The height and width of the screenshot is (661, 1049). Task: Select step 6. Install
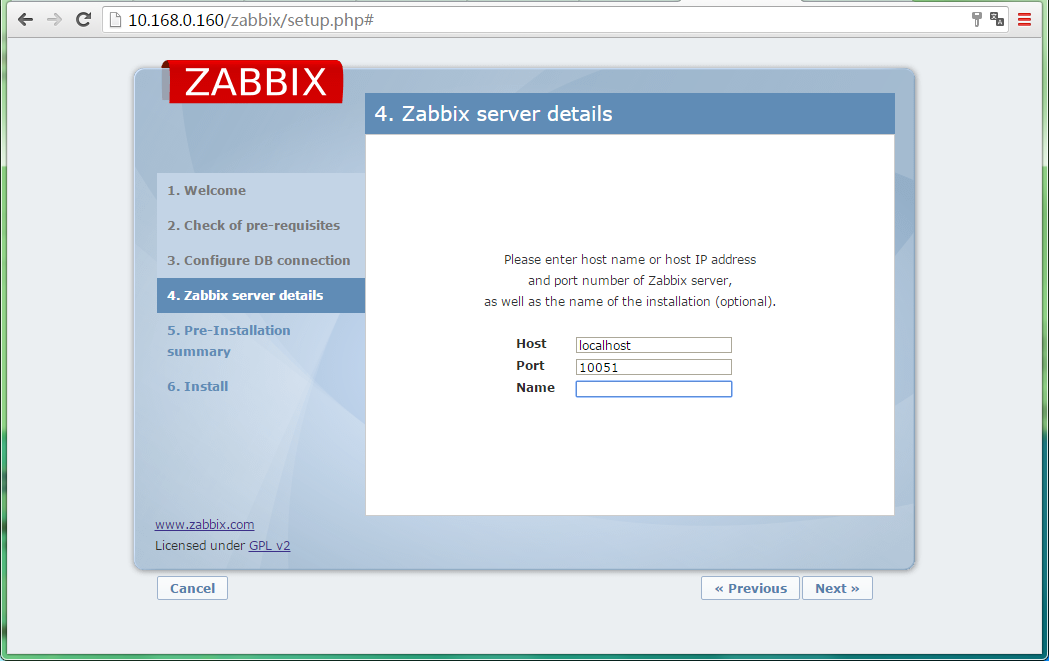[x=198, y=386]
